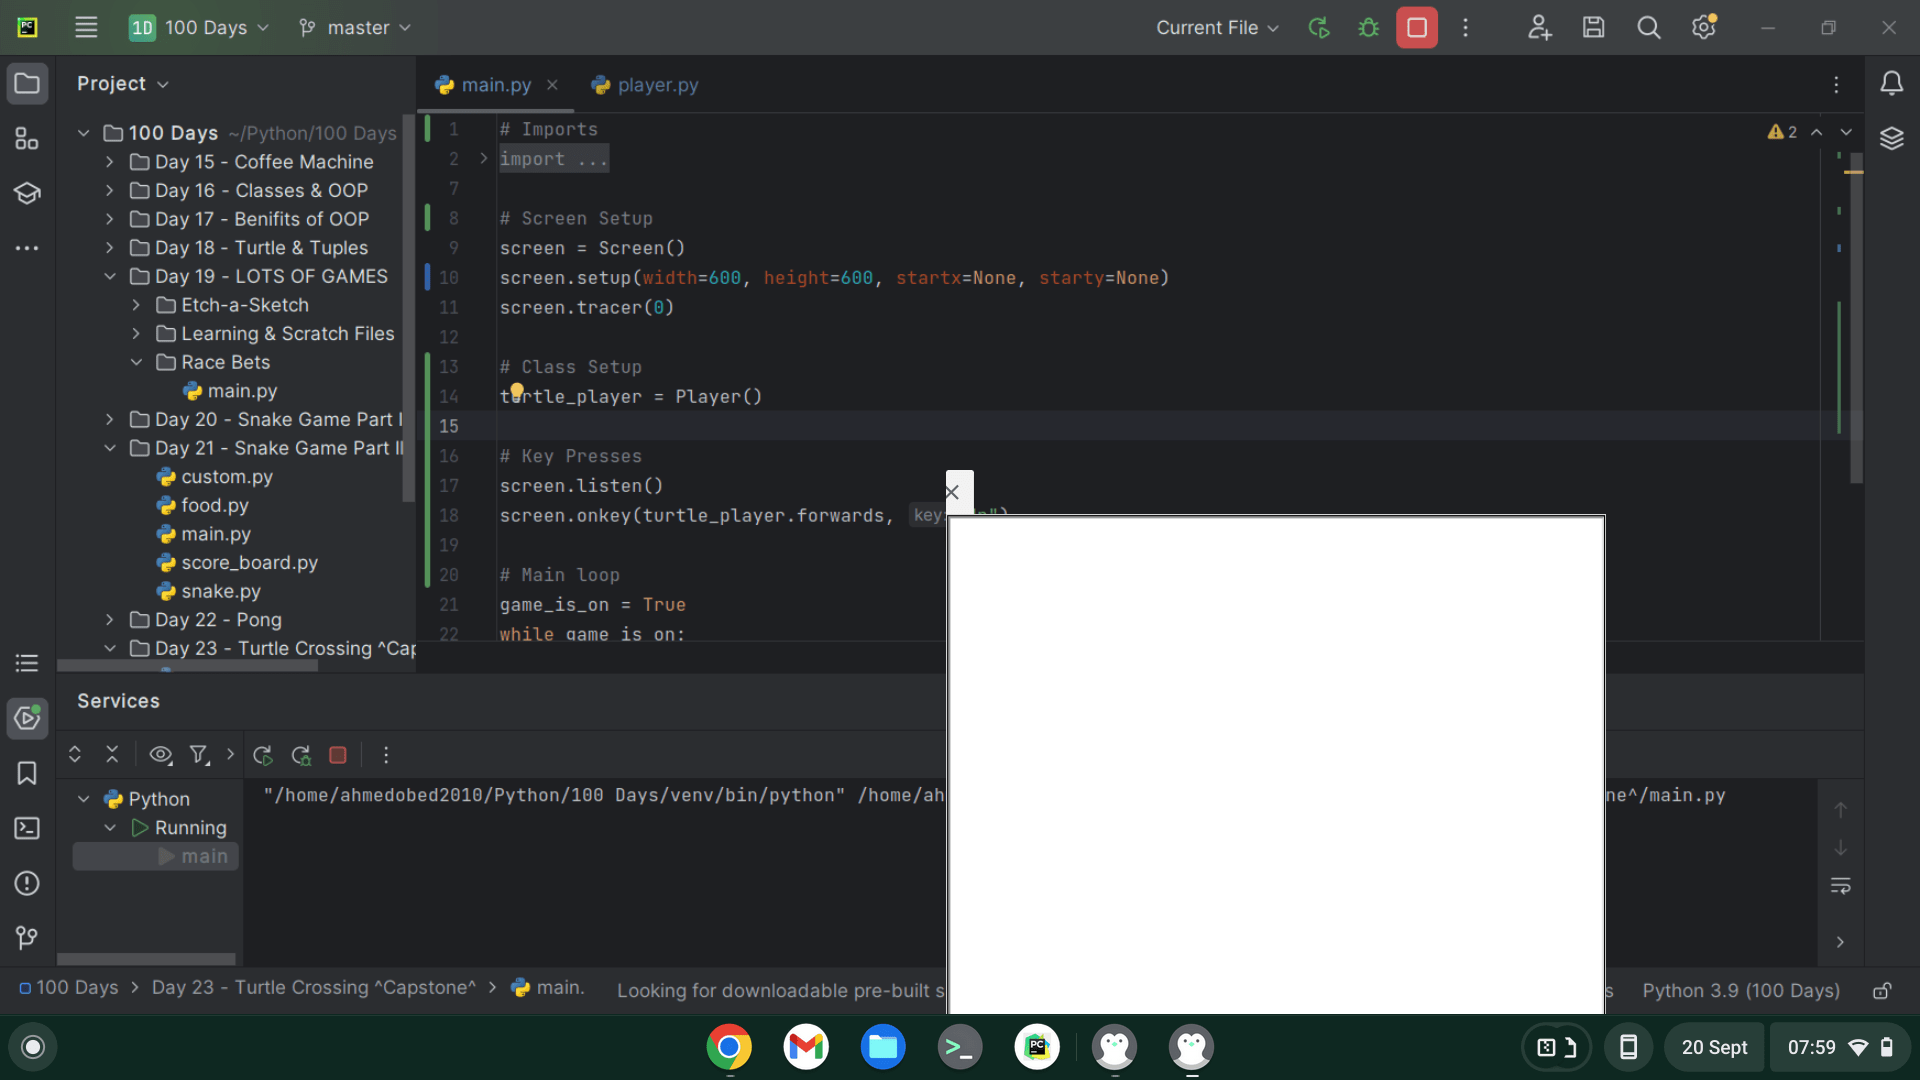Viewport: 1920px width, 1080px height.
Task: Click the yellow intention lightbulb on line 14
Action: [517, 390]
